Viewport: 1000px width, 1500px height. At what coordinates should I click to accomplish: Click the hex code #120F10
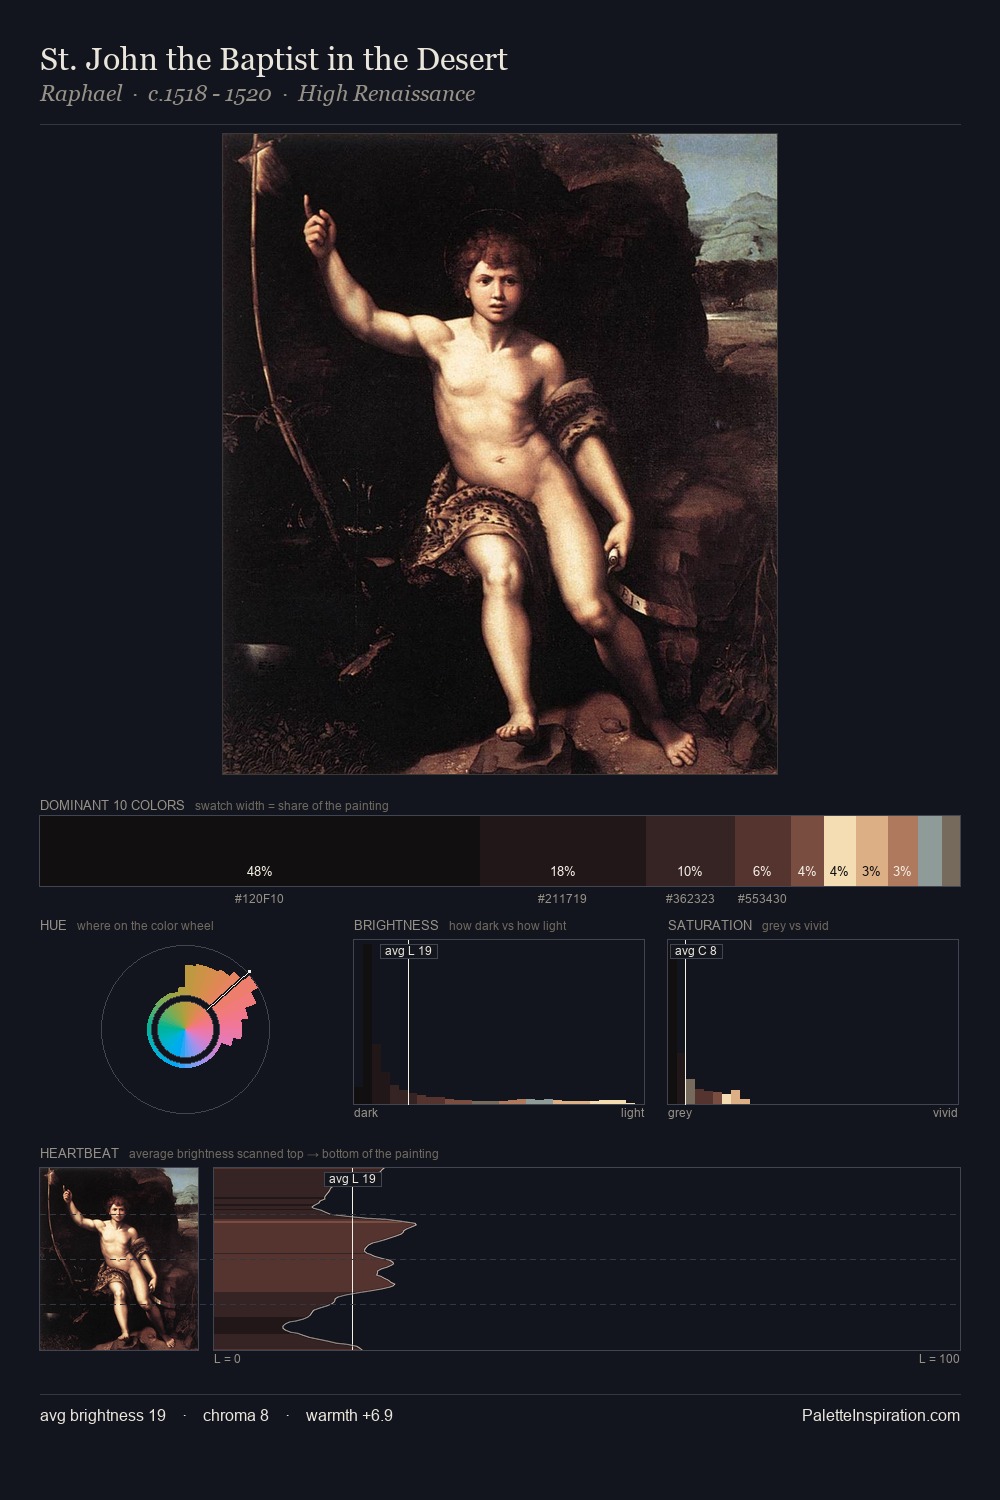point(259,899)
